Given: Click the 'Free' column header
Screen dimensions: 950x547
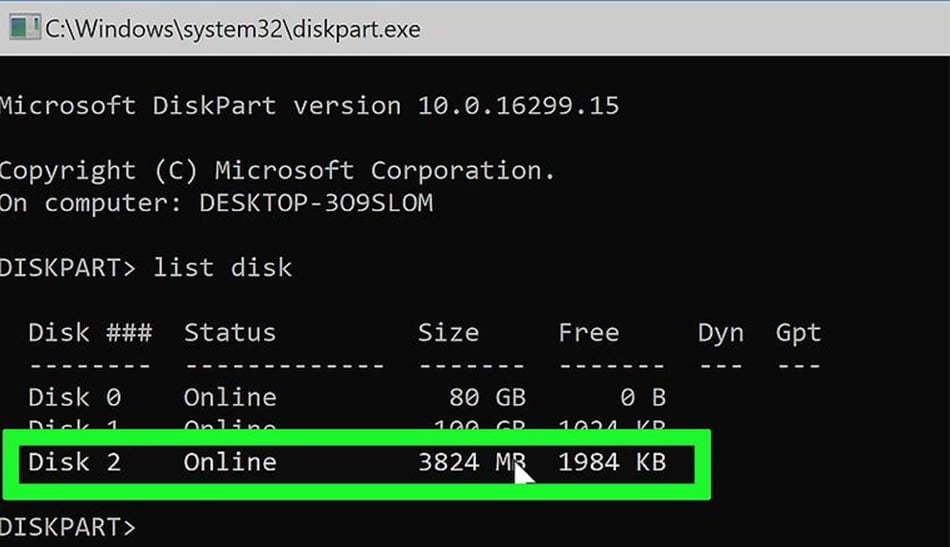Looking at the screenshot, I should 589,333.
